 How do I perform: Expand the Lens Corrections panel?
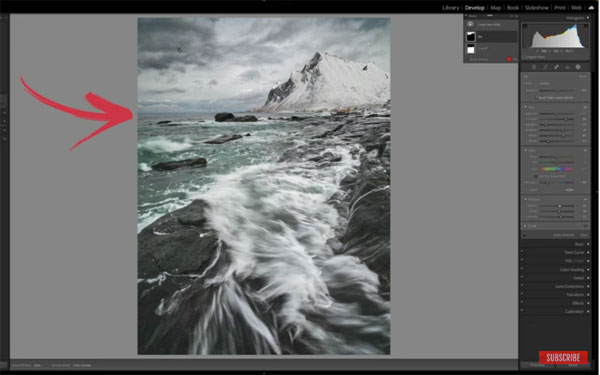pos(569,286)
